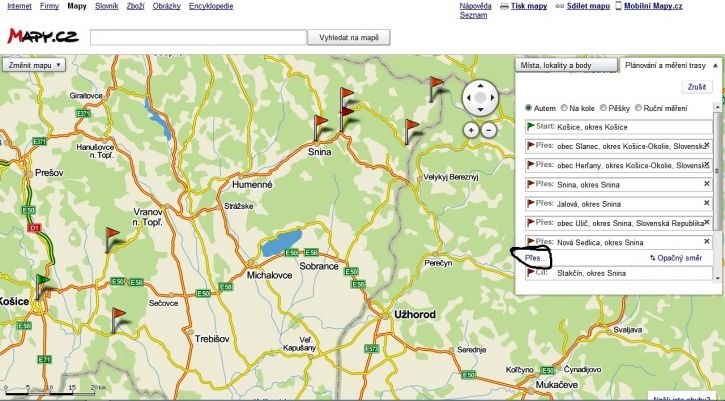Open the Nápověda link
The image size is (725, 401).
(x=475, y=6)
